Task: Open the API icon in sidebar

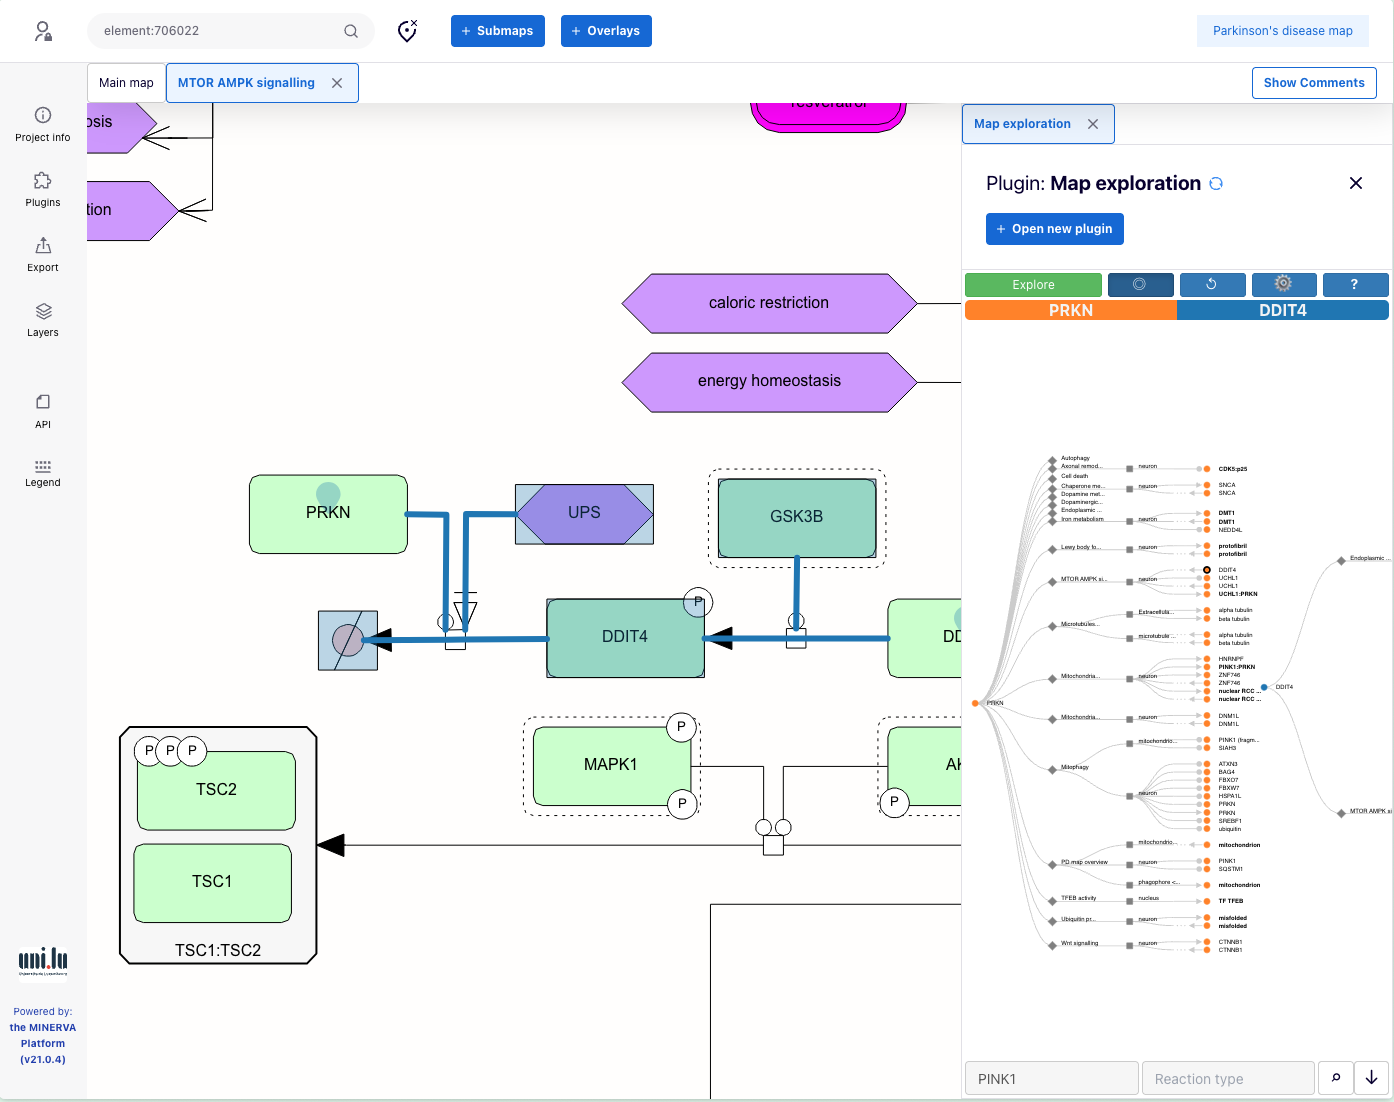Action: pos(43,411)
